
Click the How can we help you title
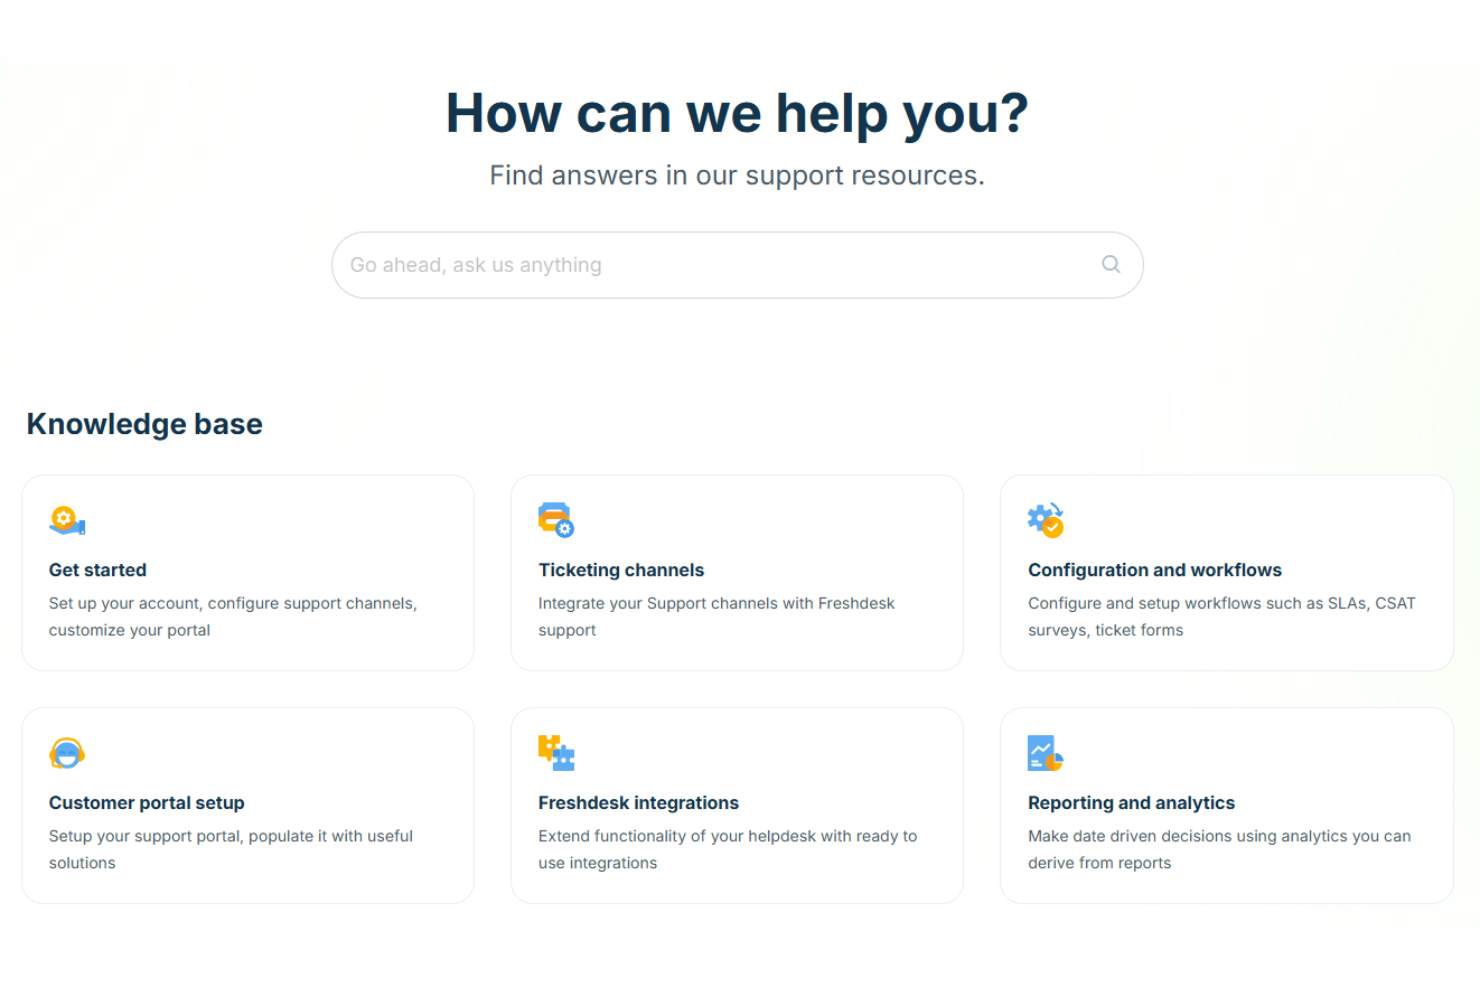738,113
